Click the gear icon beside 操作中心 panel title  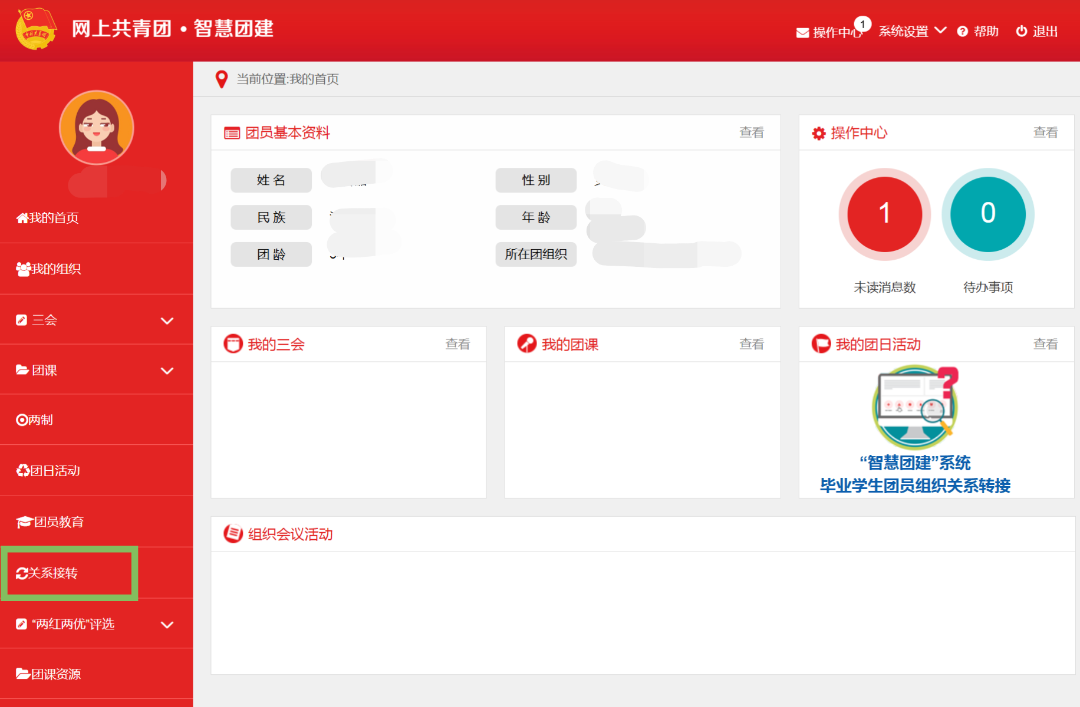coord(819,133)
